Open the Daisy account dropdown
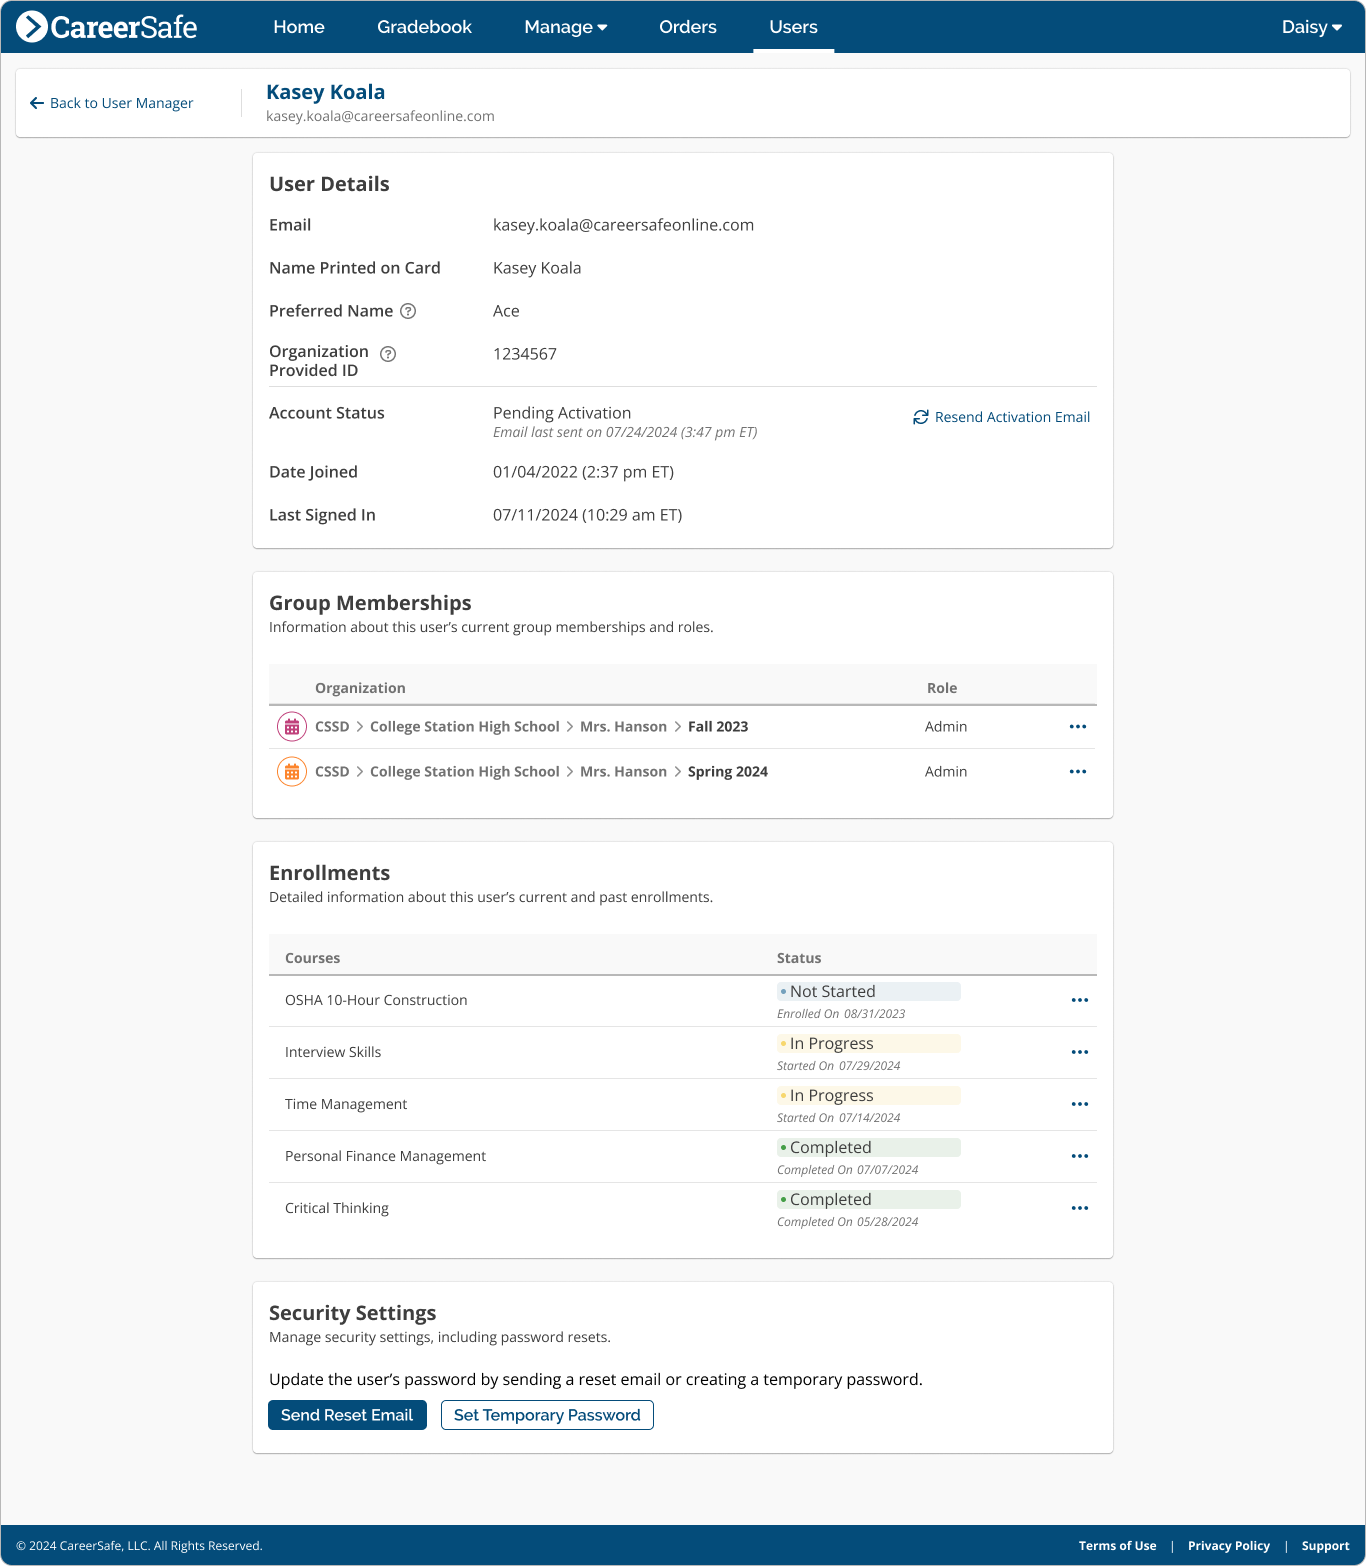Viewport: 1366px width, 1566px height. 1311,27
